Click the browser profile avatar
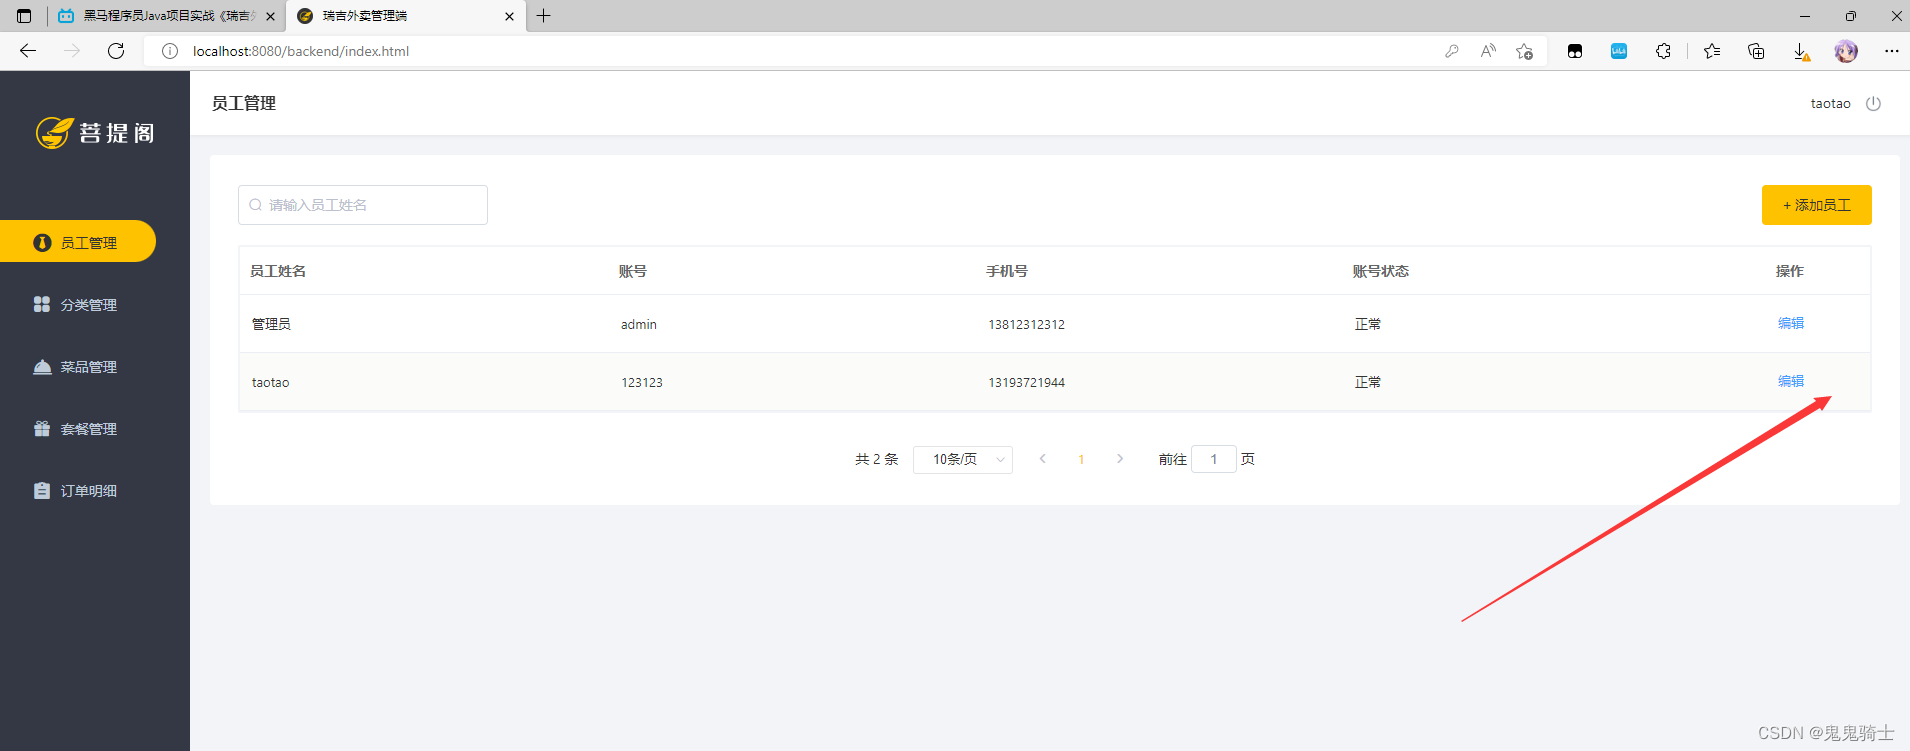The image size is (1910, 751). click(x=1846, y=51)
